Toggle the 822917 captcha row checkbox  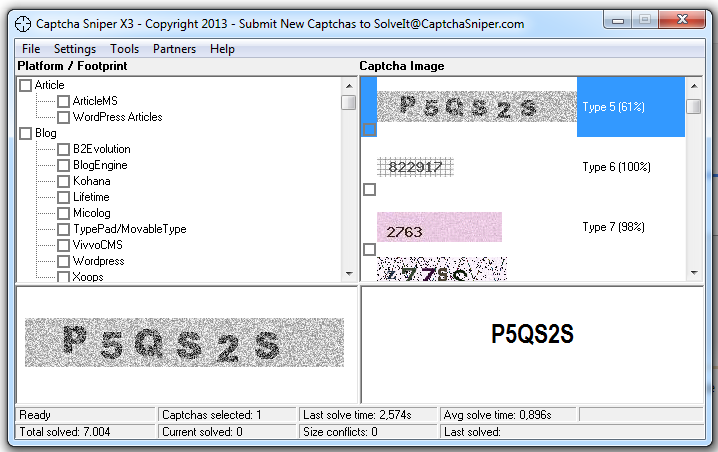pos(370,189)
